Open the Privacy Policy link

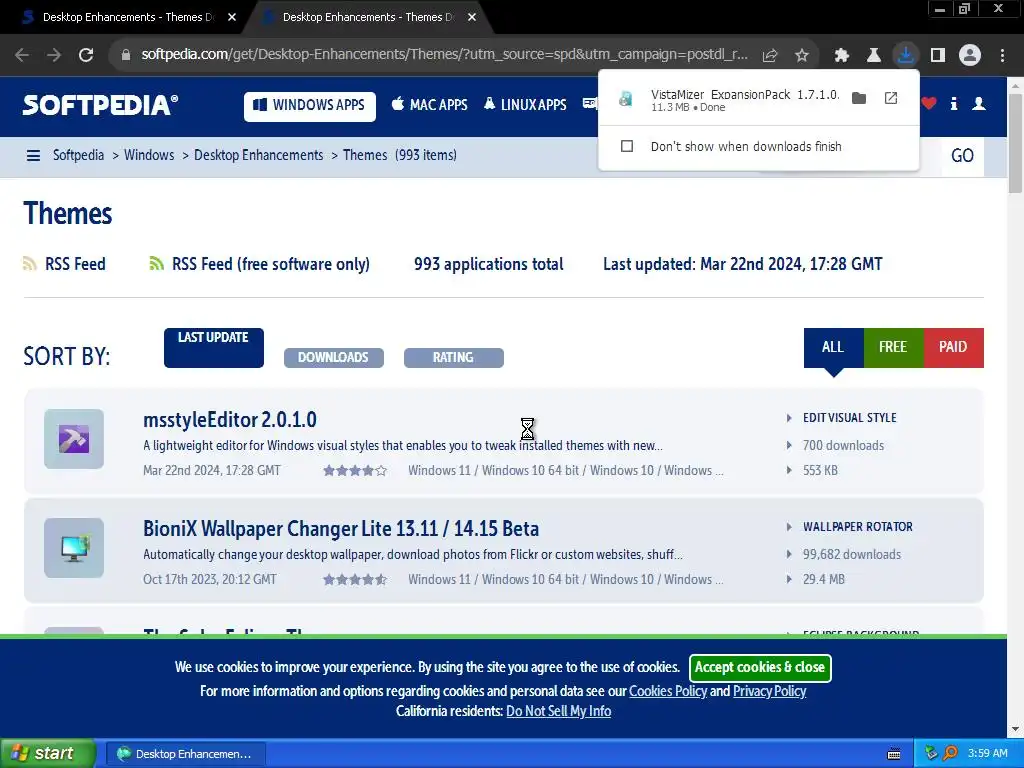769,691
